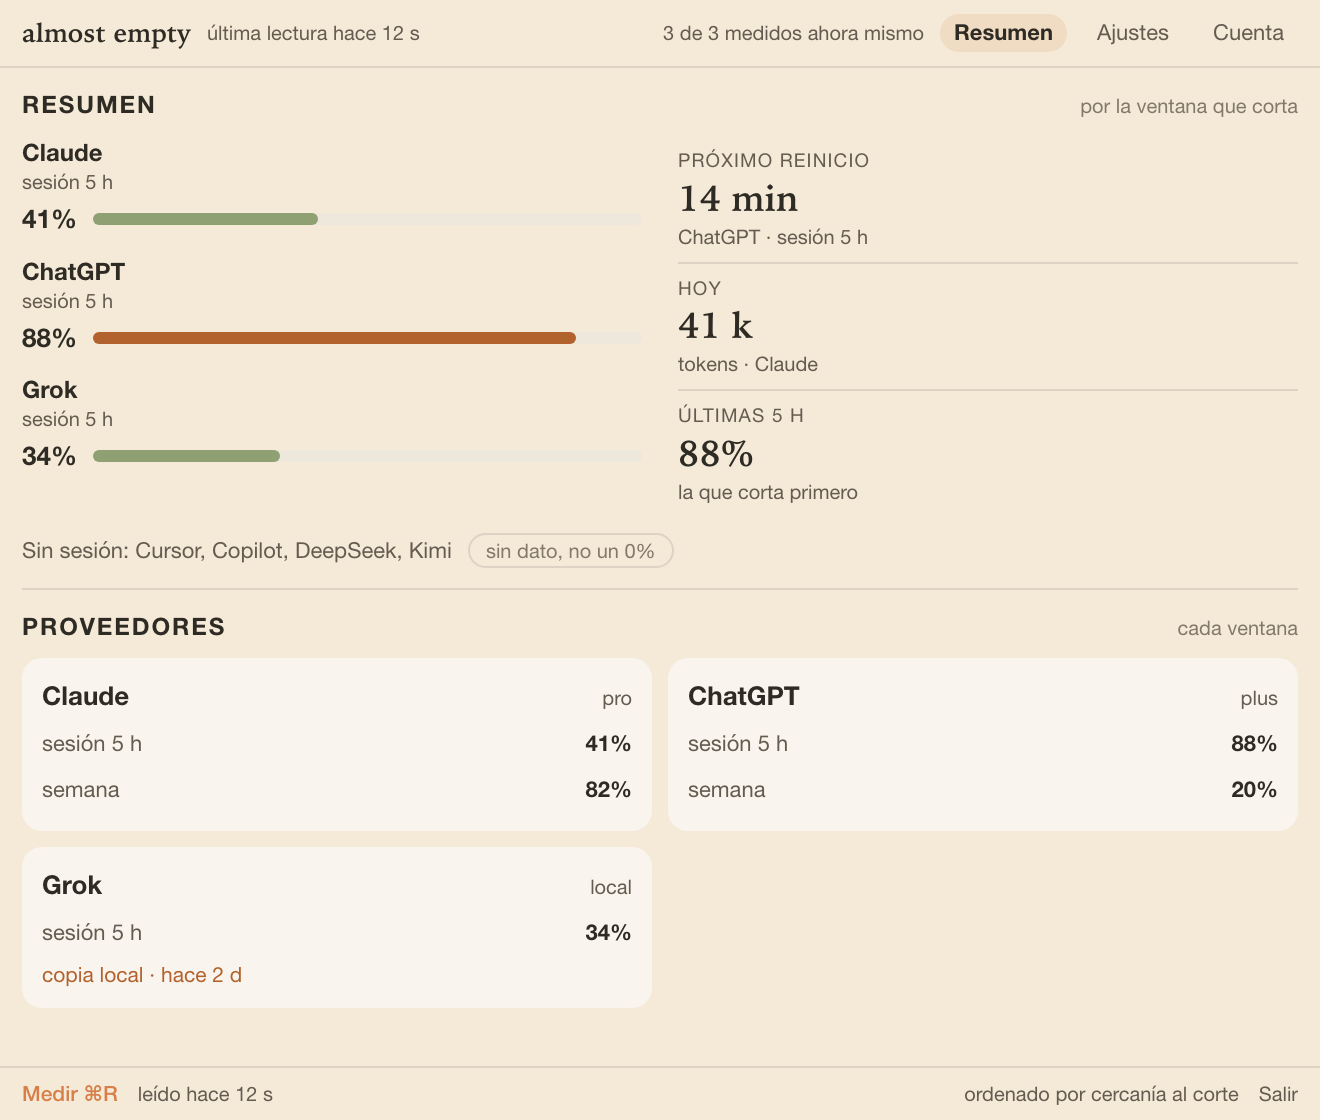Click the PRÓXIMO REINICIO label
The image size is (1320, 1120).
point(774,160)
